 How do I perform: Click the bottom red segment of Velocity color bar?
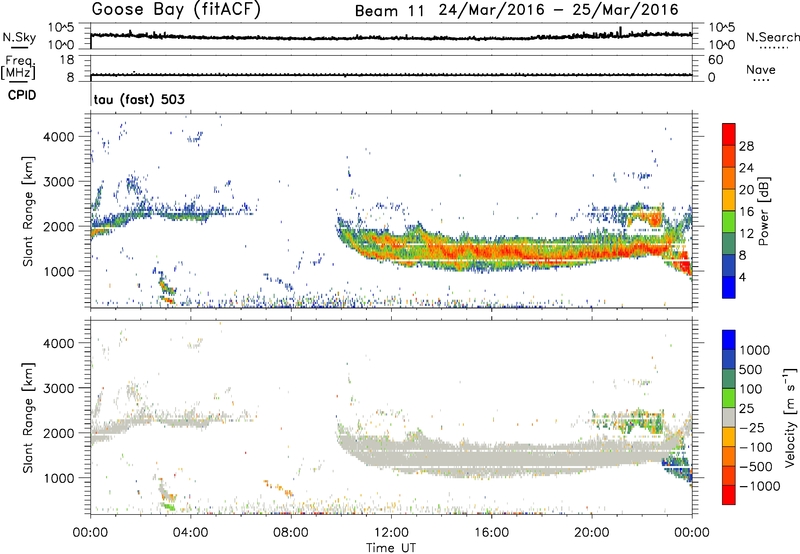(729, 495)
